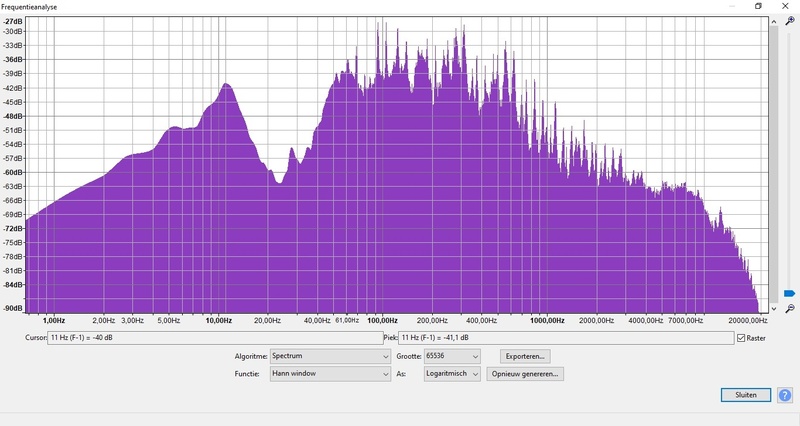Click the 1,00Hz axis label
The width and height of the screenshot is (800, 426).
pos(54,320)
